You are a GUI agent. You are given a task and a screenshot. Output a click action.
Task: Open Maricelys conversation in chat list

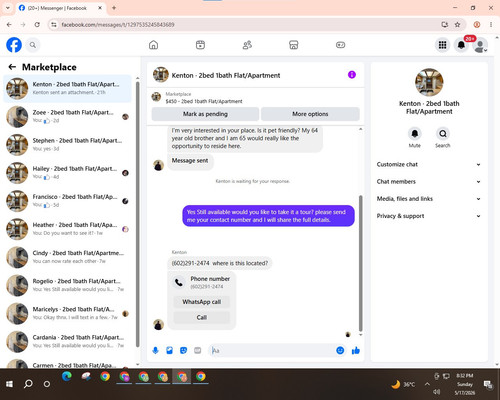tap(68, 313)
